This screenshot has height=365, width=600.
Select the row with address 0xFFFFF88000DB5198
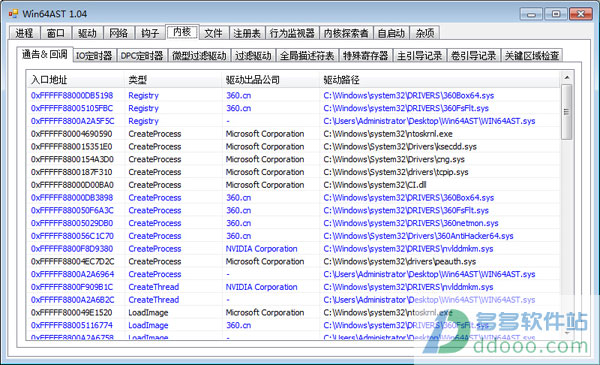(293, 95)
